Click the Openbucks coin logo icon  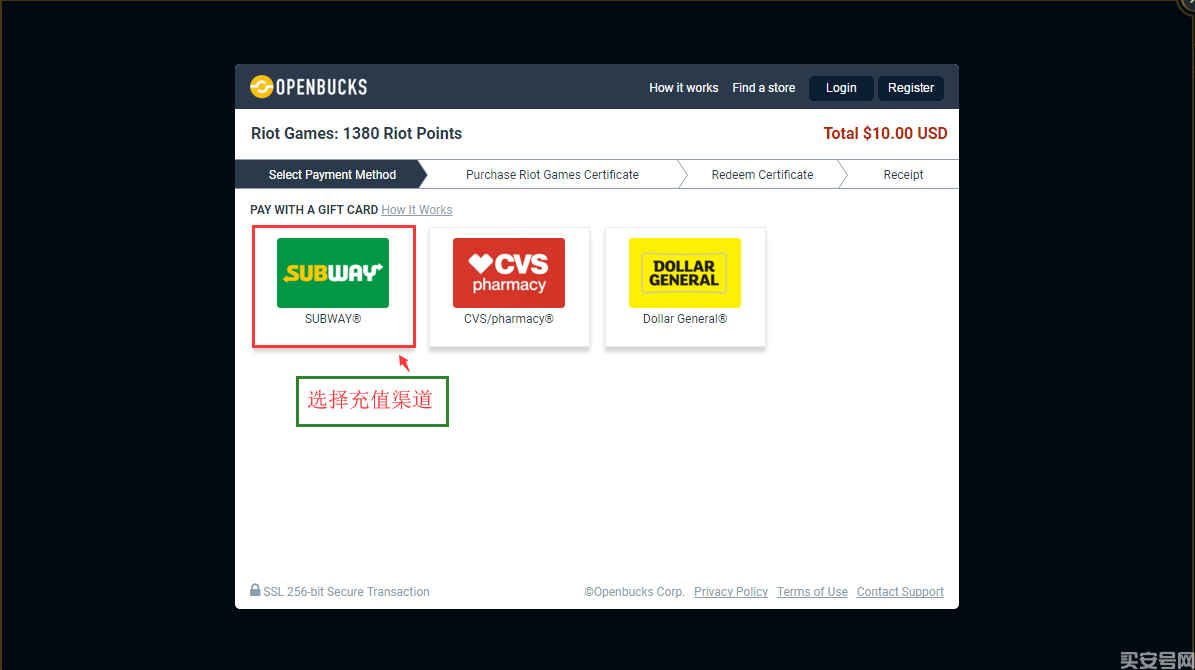[261, 87]
